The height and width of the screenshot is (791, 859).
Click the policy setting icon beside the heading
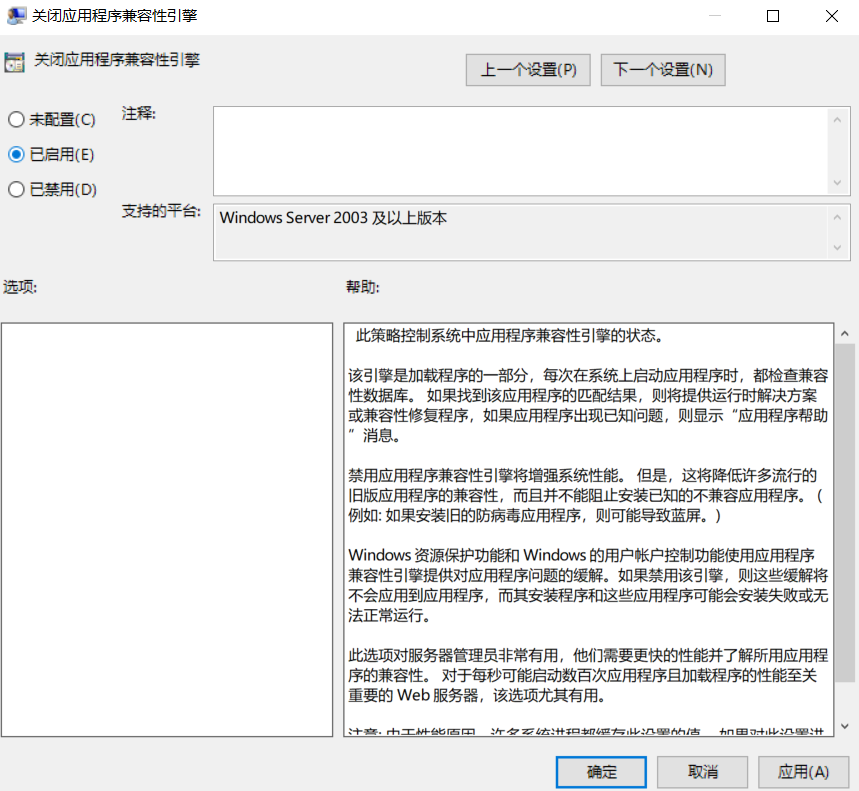pyautogui.click(x=14, y=62)
